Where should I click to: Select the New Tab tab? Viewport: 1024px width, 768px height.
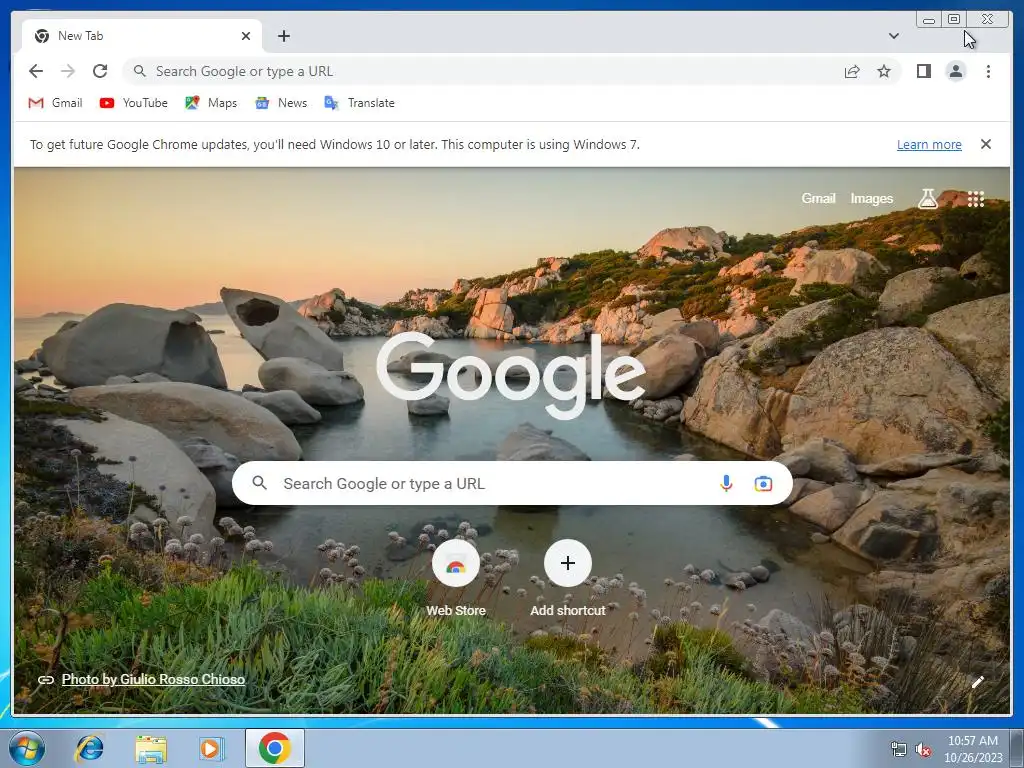coord(142,36)
